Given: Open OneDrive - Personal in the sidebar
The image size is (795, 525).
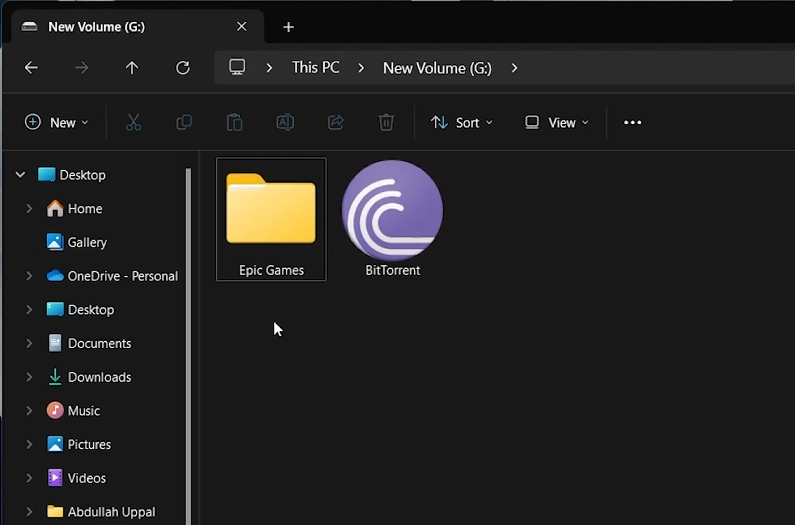Looking at the screenshot, I should point(112,276).
